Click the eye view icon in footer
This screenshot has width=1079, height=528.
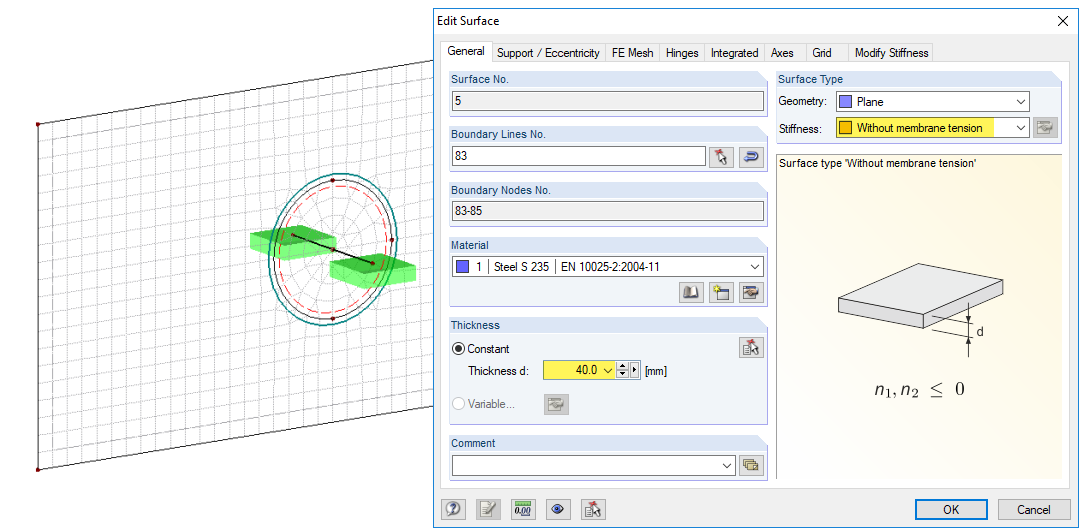click(558, 509)
